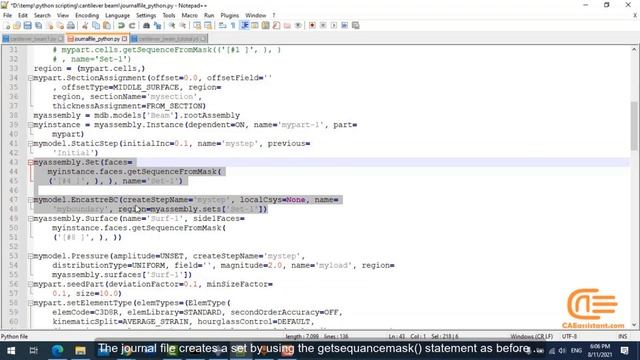Toggle file monitoring eye icon
Image resolution: width=640 pixels, height=360 pixels.
[298, 26]
